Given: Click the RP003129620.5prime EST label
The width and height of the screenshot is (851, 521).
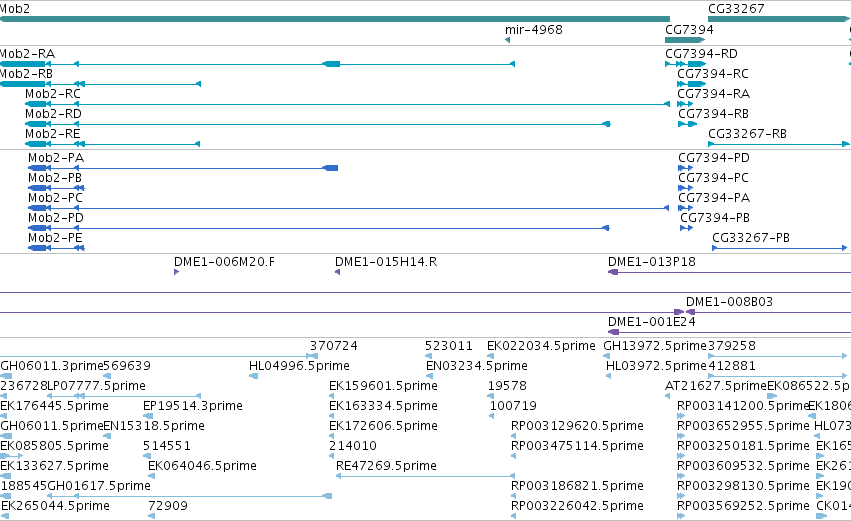Looking at the screenshot, I should click(x=577, y=427).
